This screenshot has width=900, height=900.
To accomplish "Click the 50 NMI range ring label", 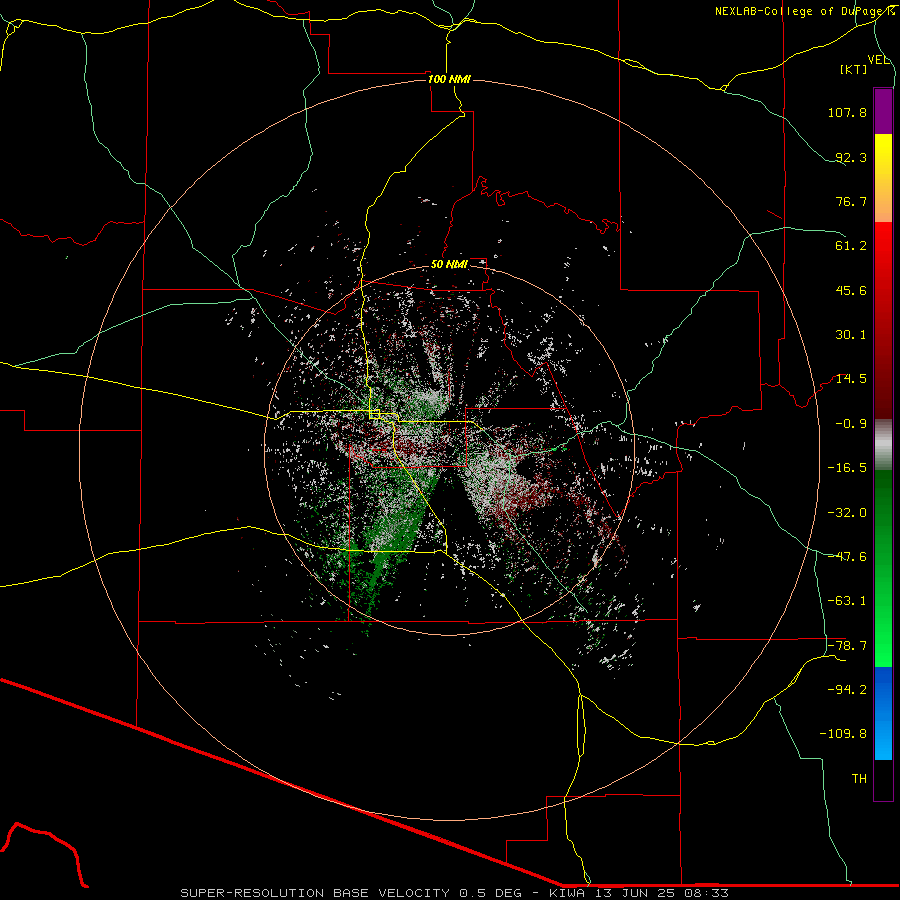I will pyautogui.click(x=449, y=265).
